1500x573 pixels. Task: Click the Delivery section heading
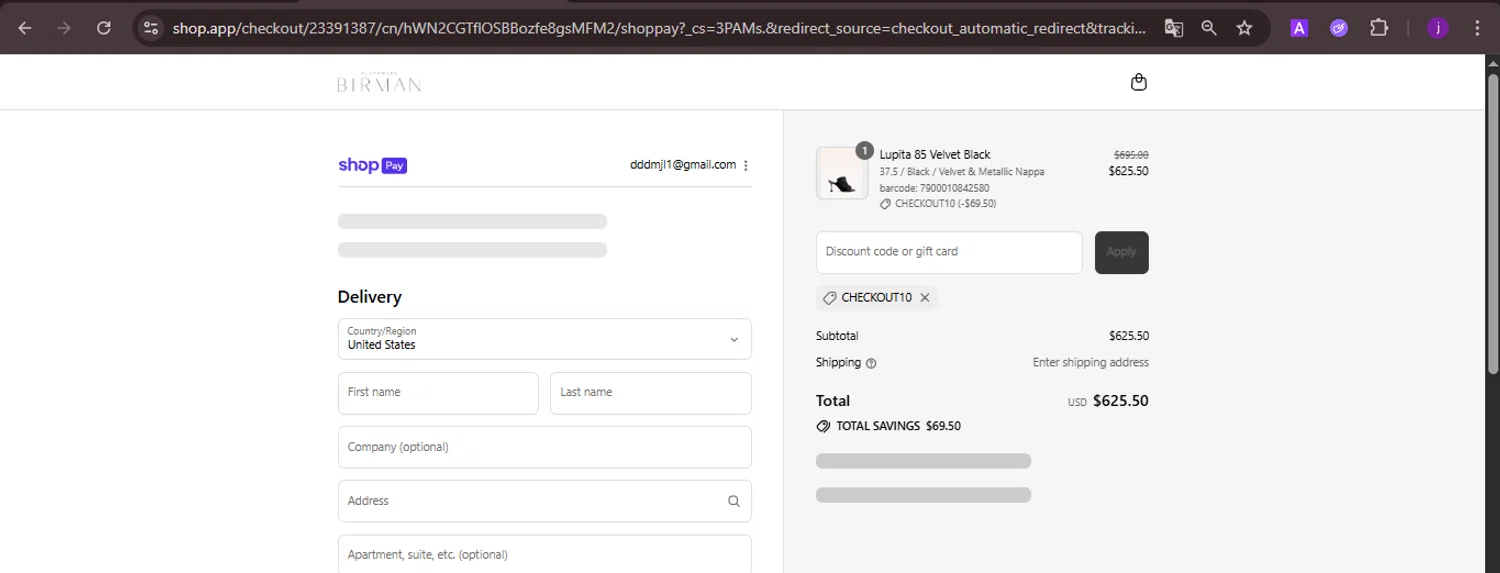pos(370,297)
